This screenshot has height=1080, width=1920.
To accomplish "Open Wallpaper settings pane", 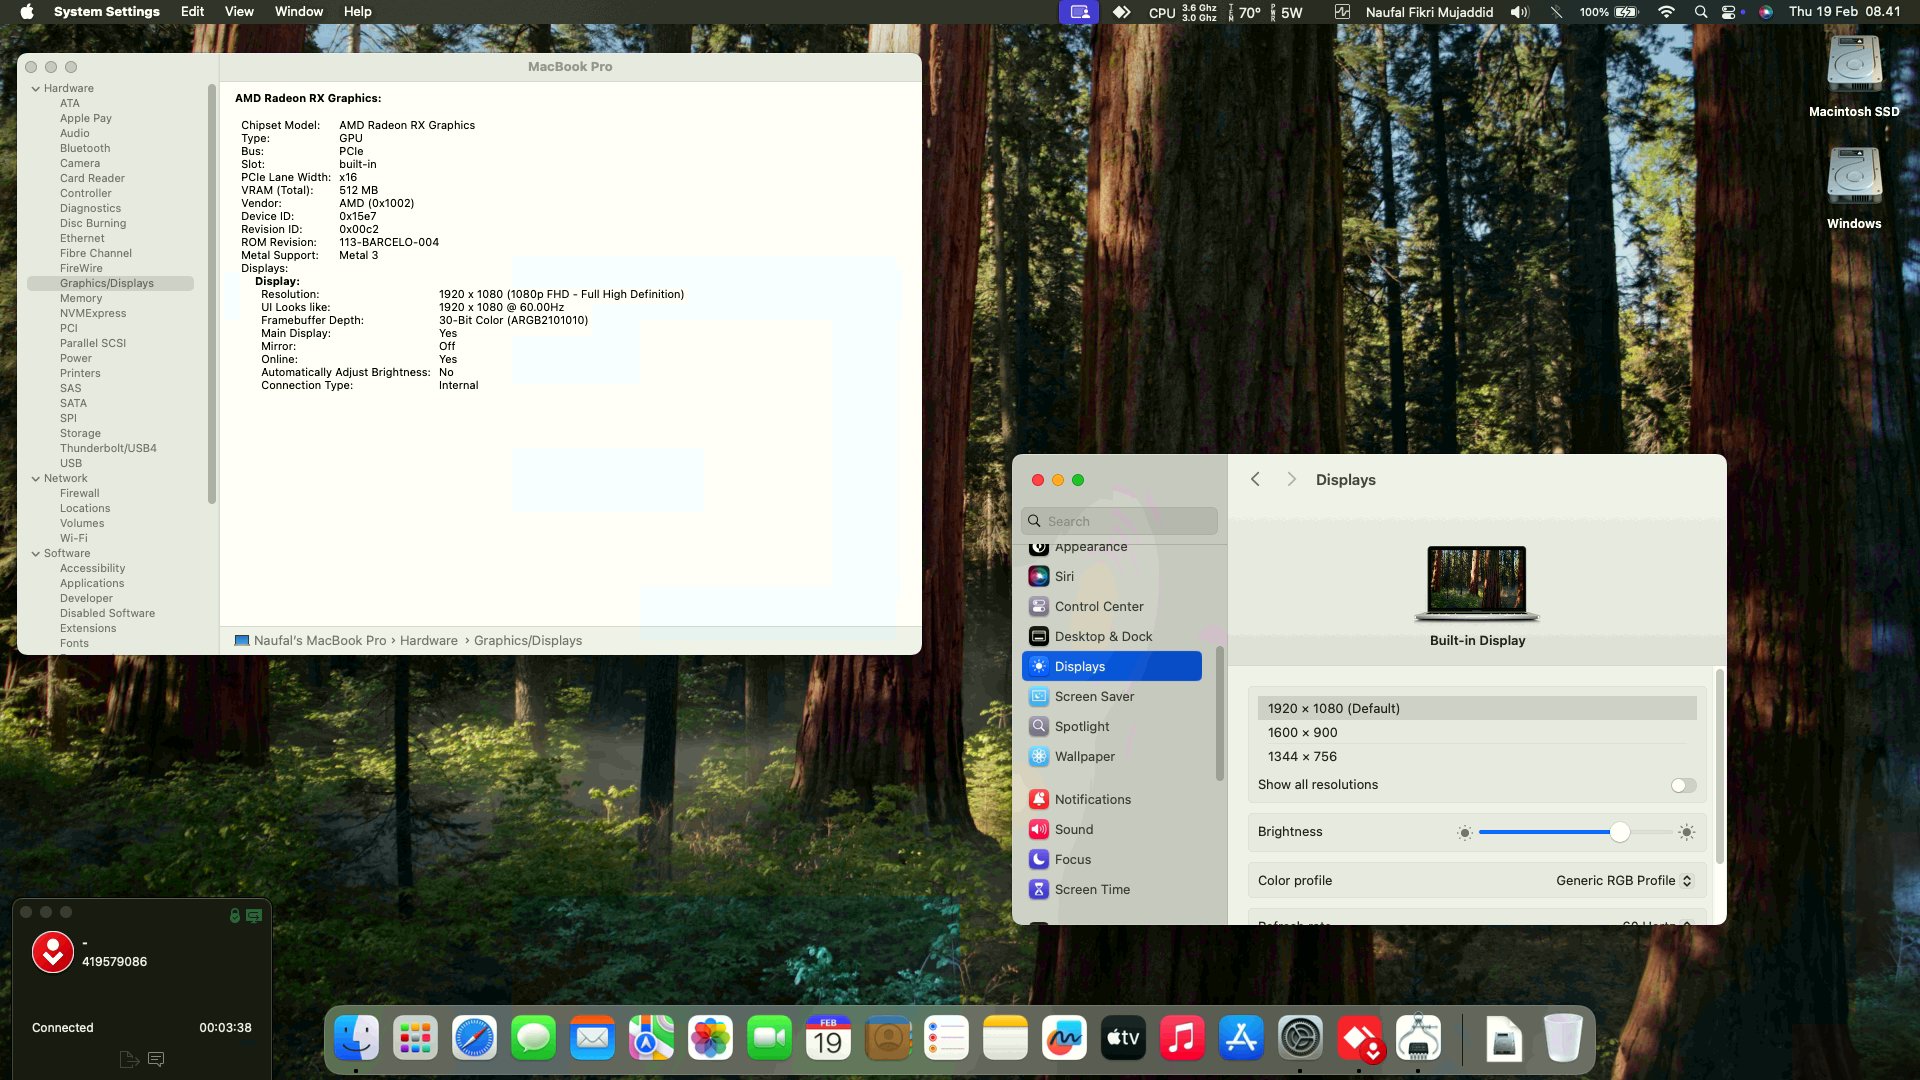I will click(x=1112, y=756).
